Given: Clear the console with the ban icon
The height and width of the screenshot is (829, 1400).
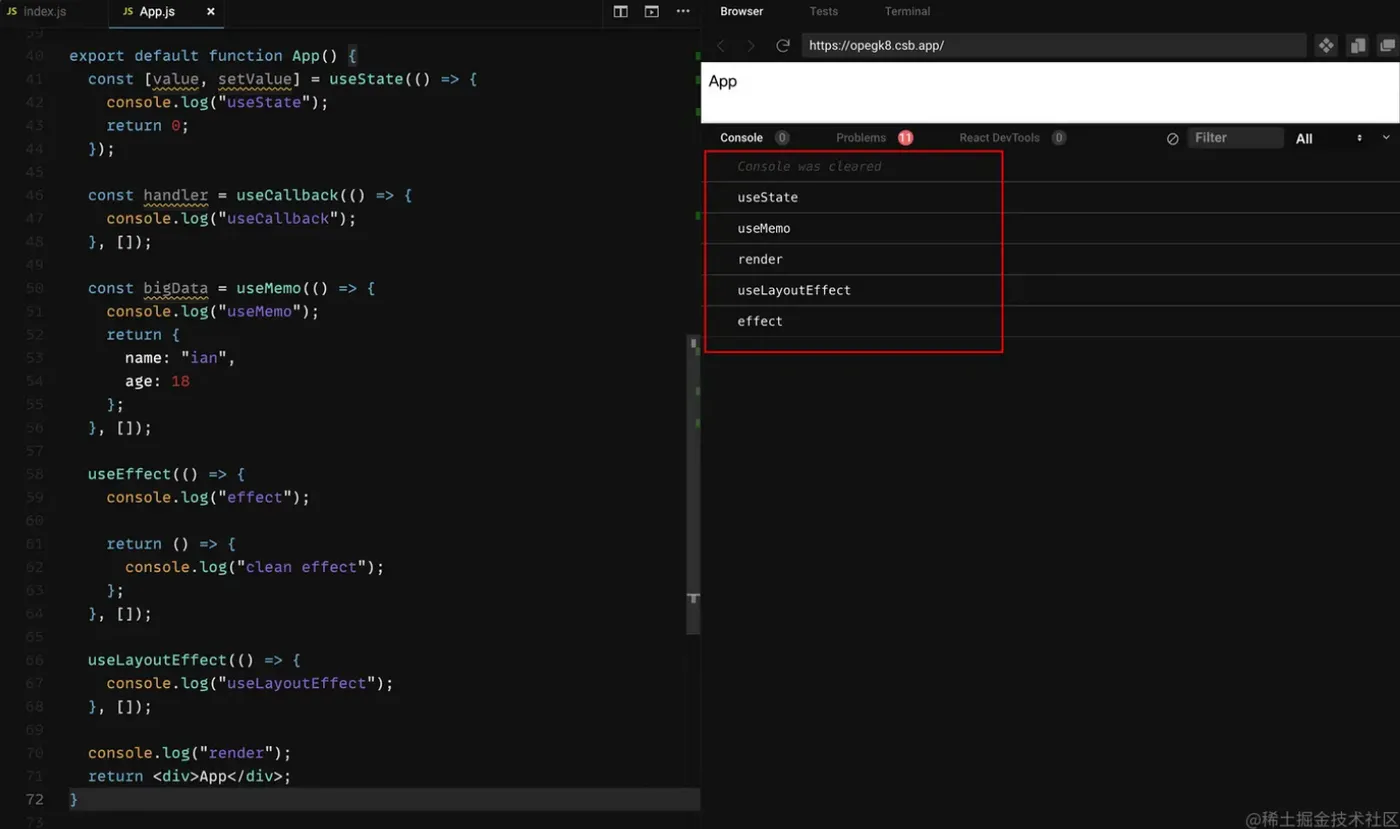Looking at the screenshot, I should click(x=1173, y=139).
